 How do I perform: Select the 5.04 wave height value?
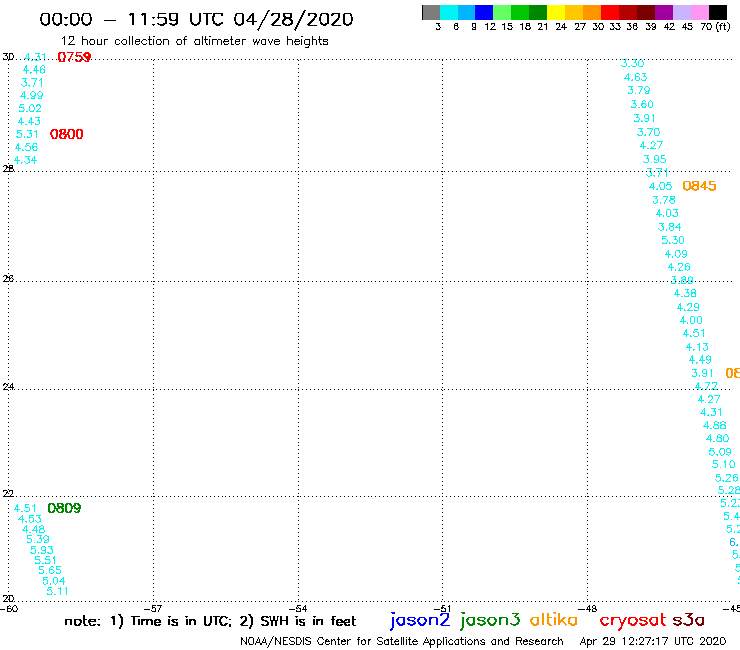click(54, 581)
